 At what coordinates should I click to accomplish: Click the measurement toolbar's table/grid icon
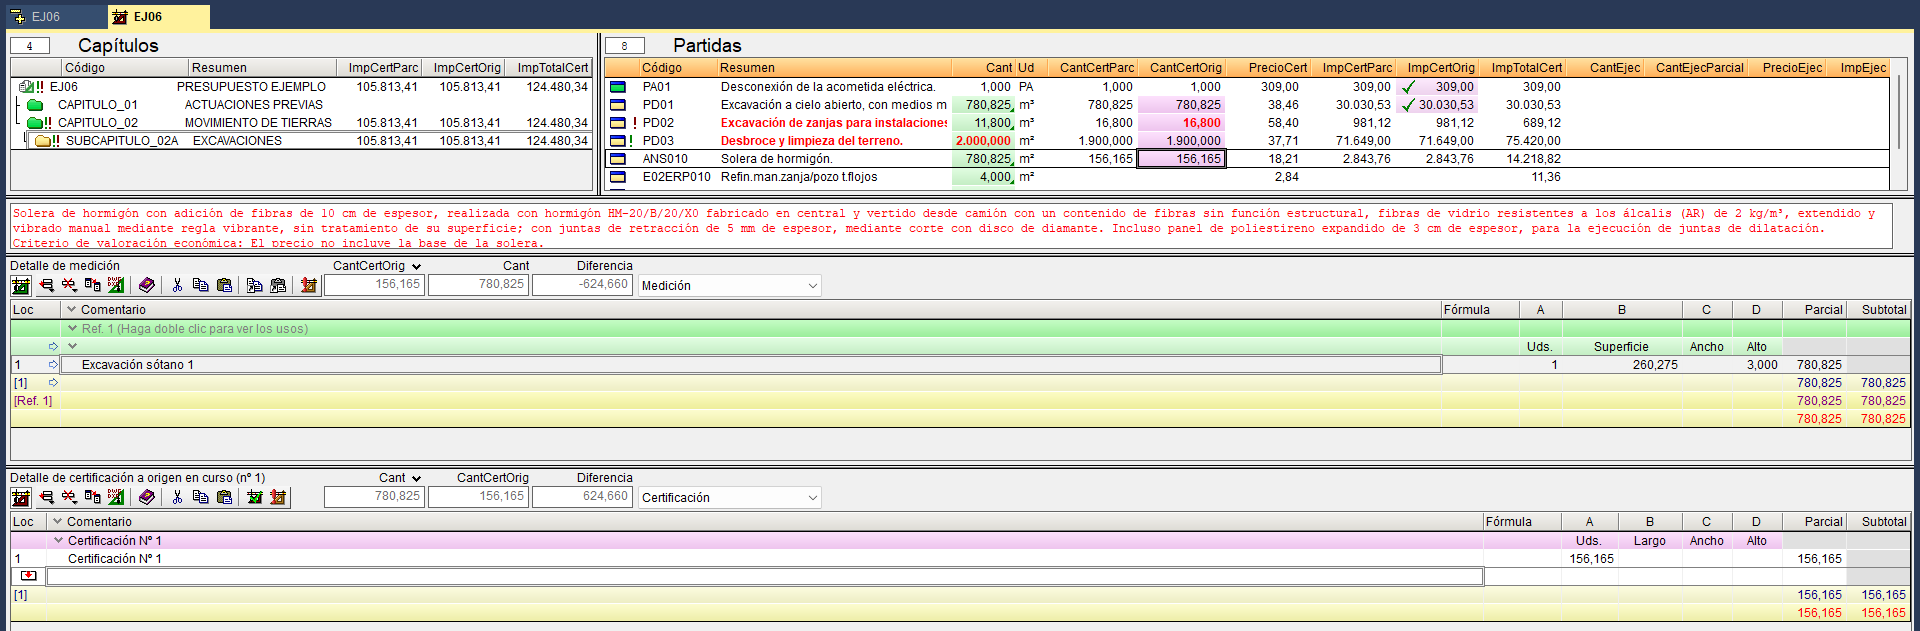click(20, 285)
